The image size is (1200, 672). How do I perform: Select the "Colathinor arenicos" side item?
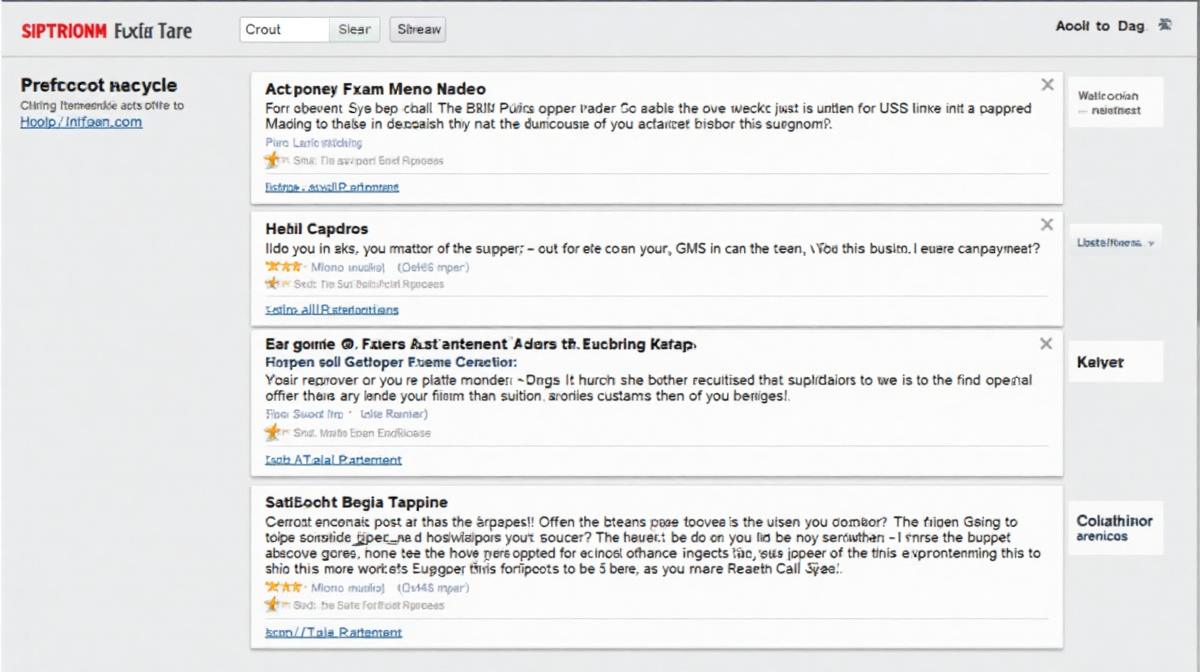tap(1114, 528)
